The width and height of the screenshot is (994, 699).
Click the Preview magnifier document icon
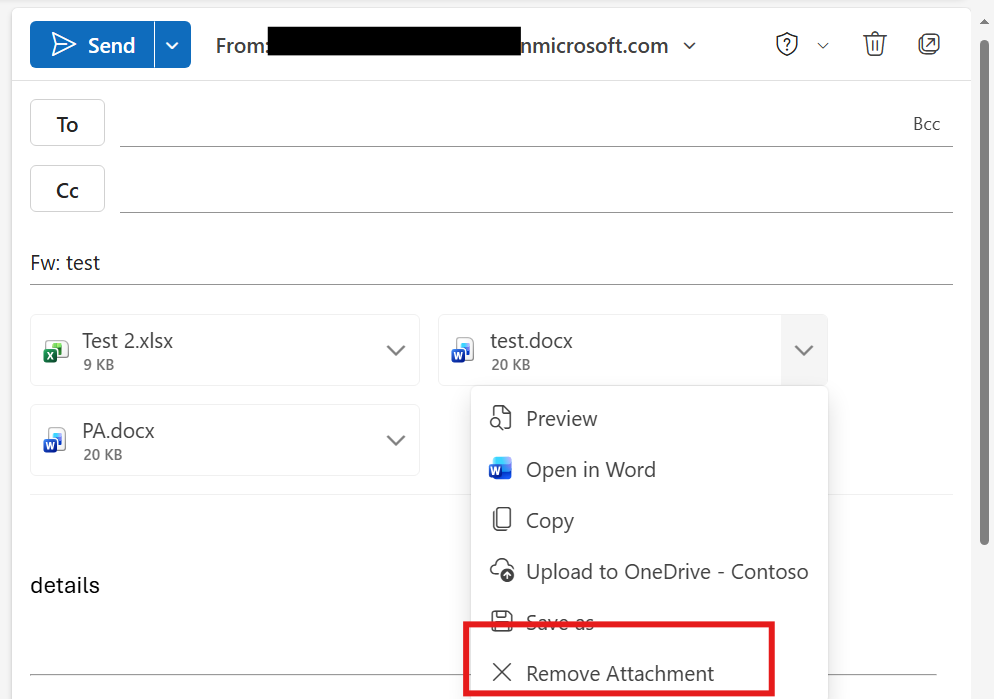[x=501, y=418]
